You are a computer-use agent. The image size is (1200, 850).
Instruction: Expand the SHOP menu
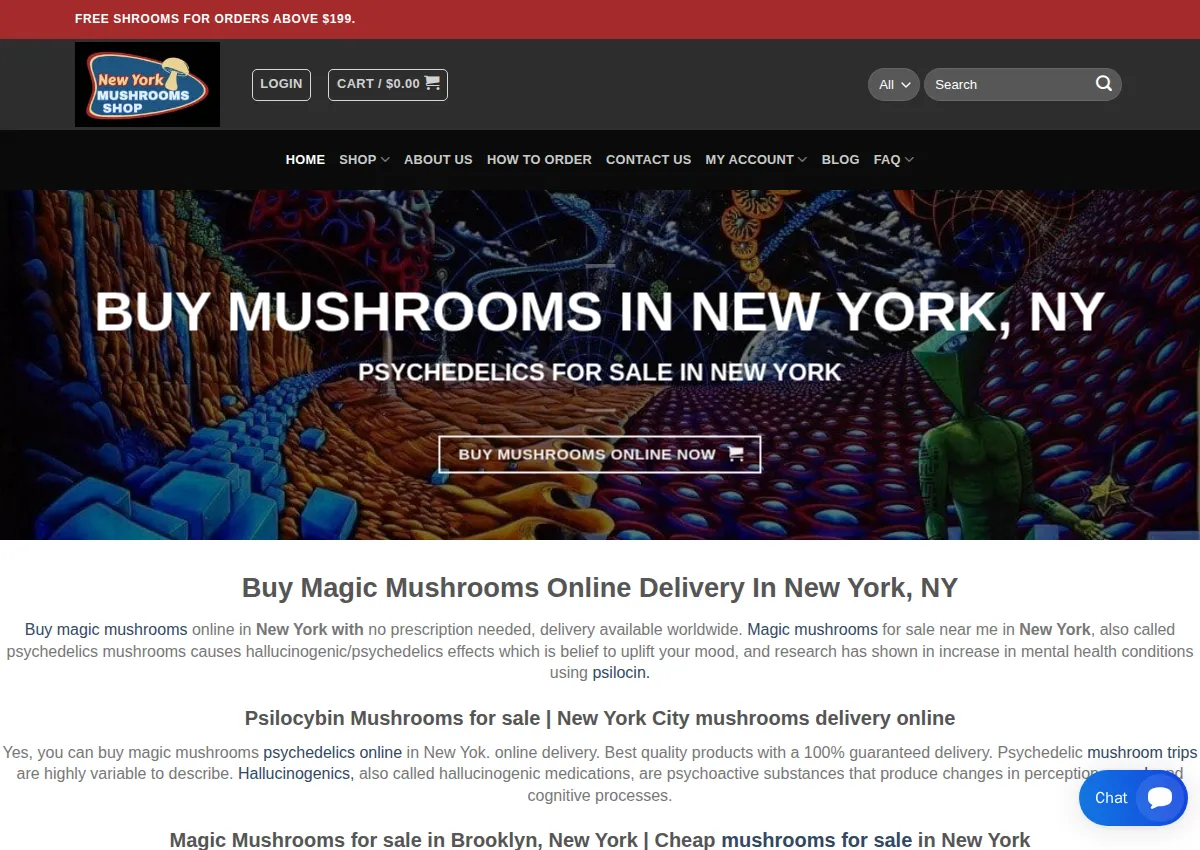tap(364, 159)
